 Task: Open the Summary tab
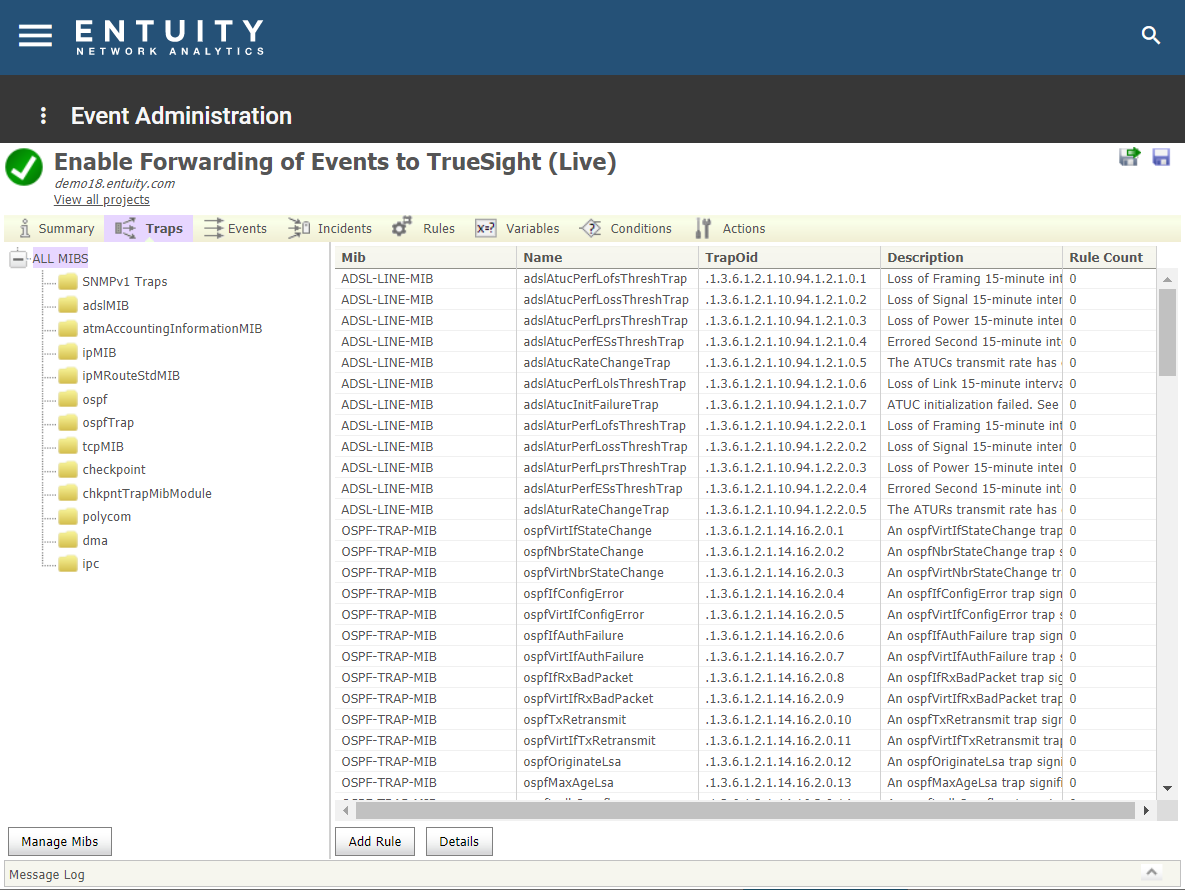pos(57,228)
